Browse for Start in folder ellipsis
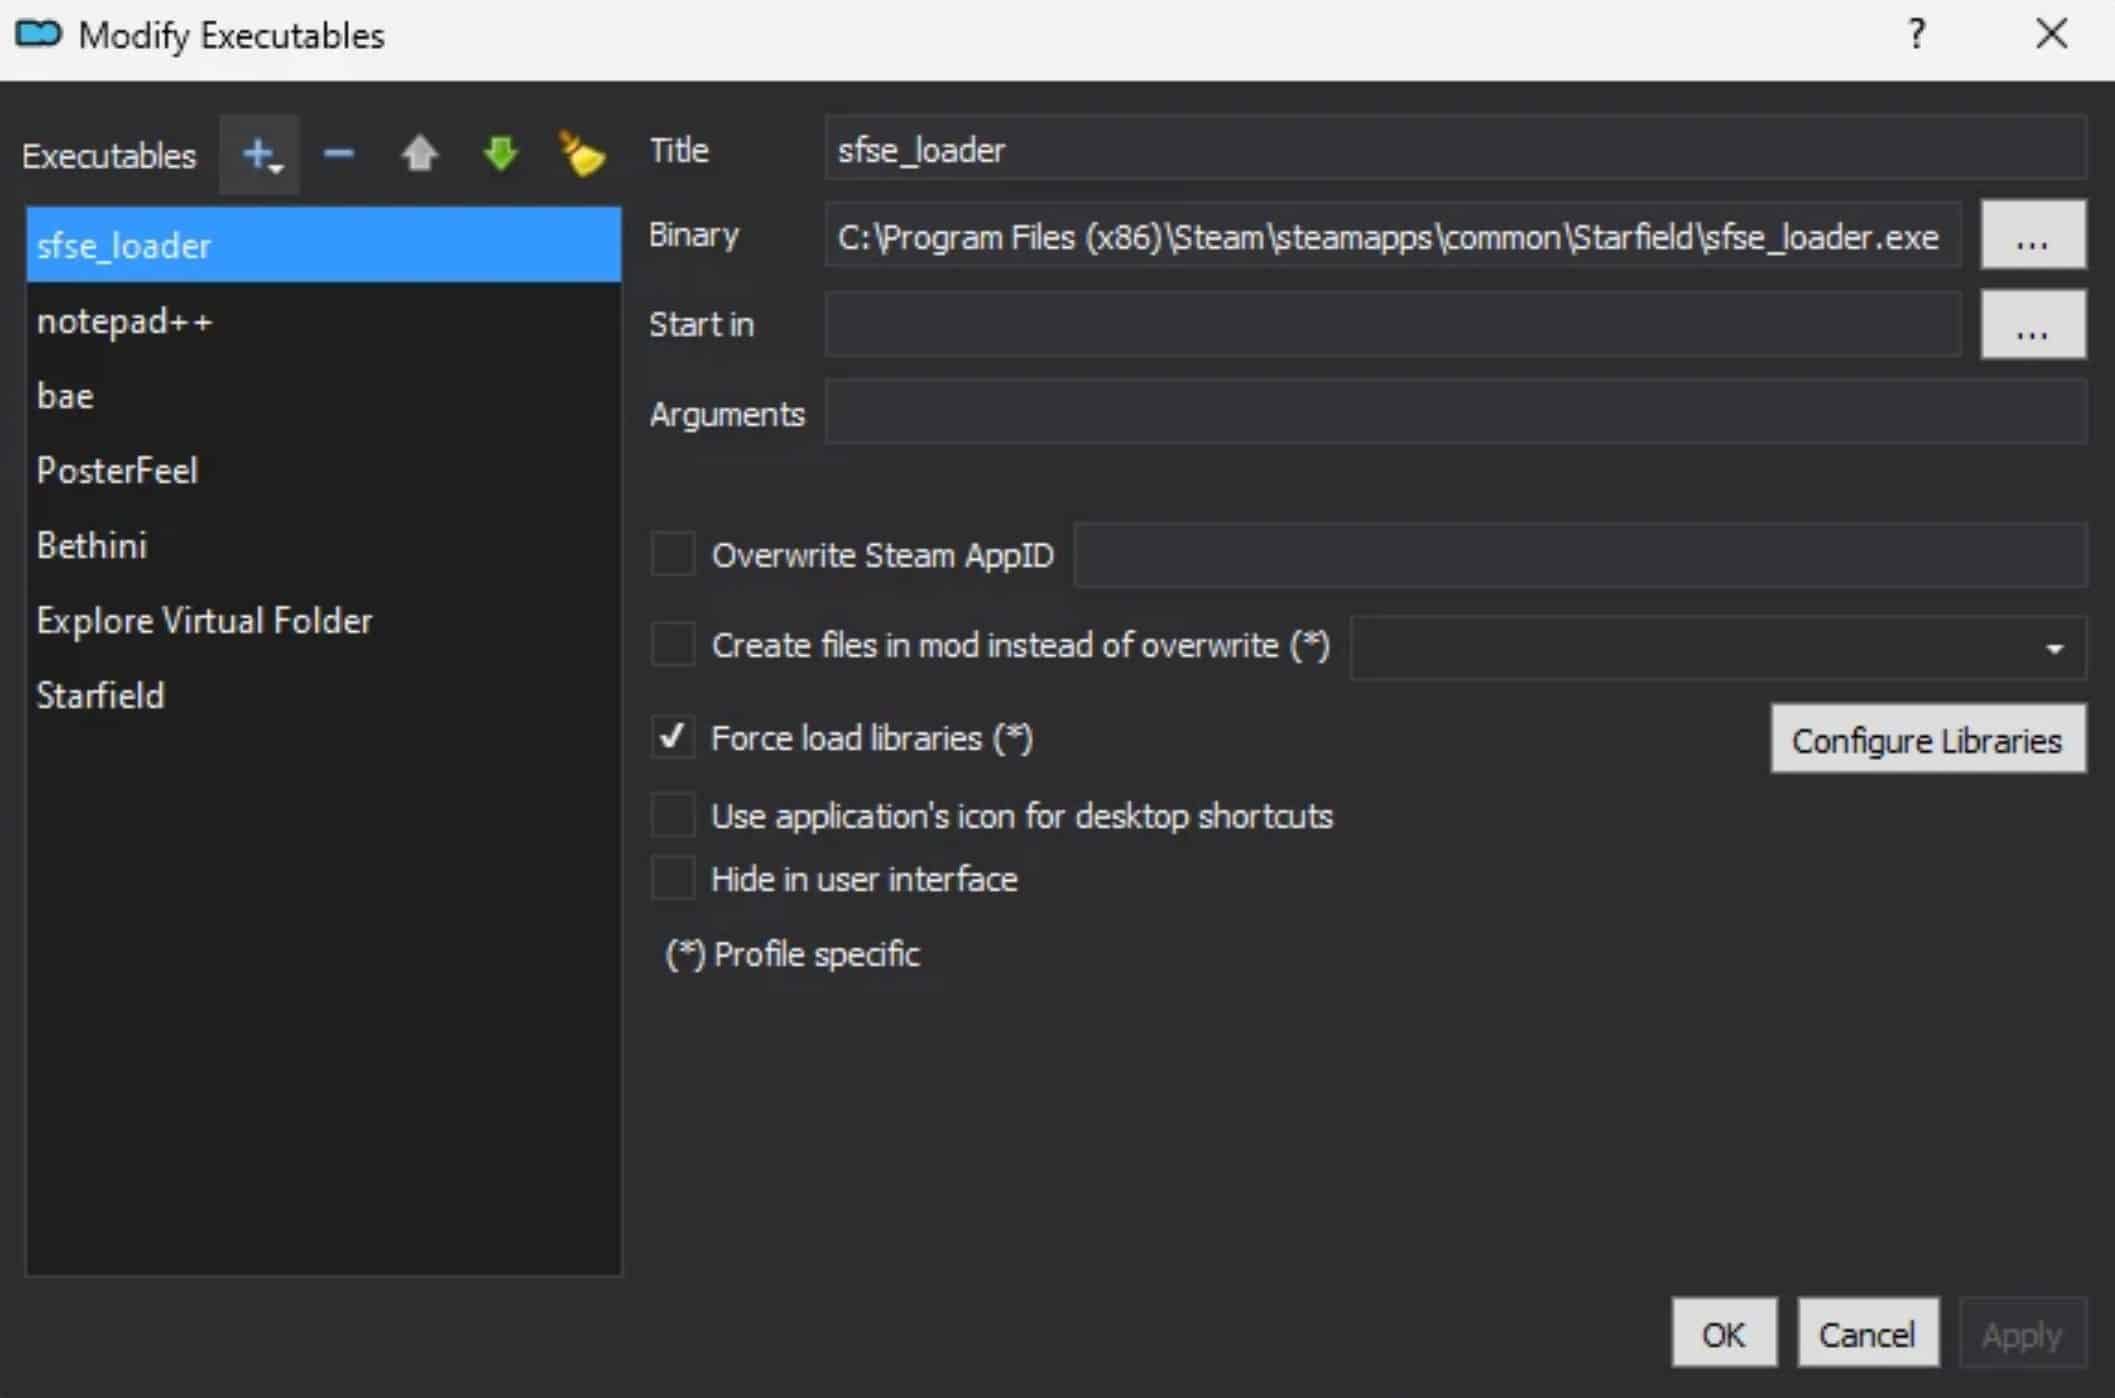Viewport: 2115px width, 1398px height. click(2032, 325)
